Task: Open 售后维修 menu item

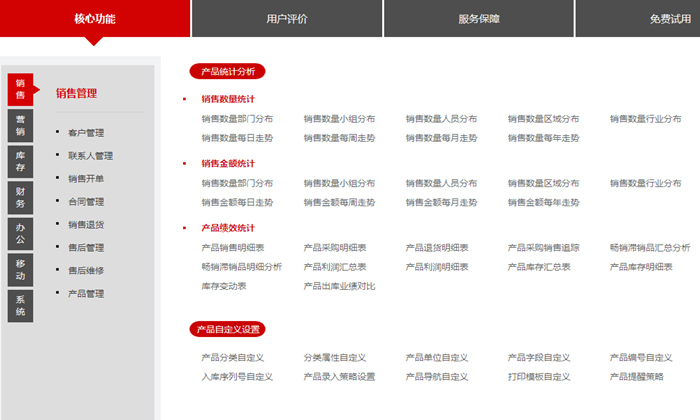Action: point(86,271)
